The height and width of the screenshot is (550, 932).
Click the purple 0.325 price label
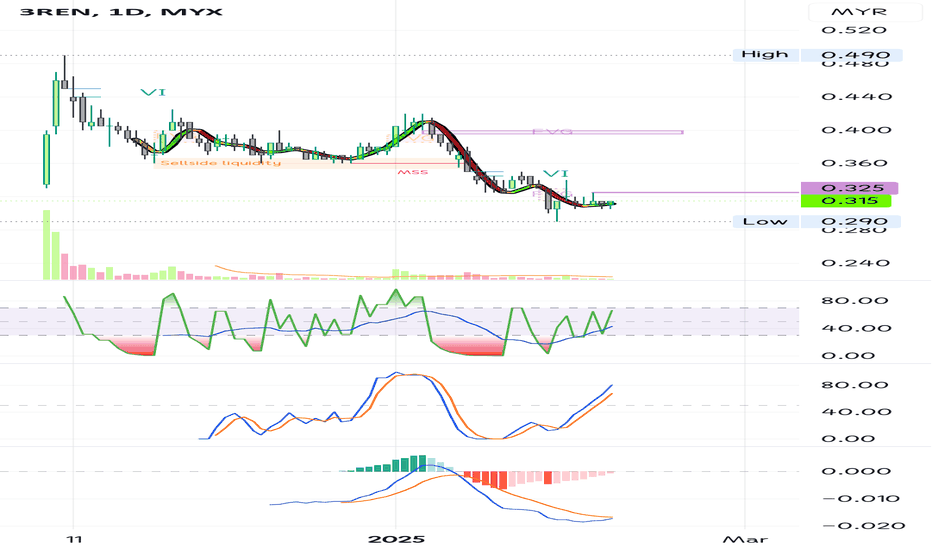pyautogui.click(x=850, y=188)
